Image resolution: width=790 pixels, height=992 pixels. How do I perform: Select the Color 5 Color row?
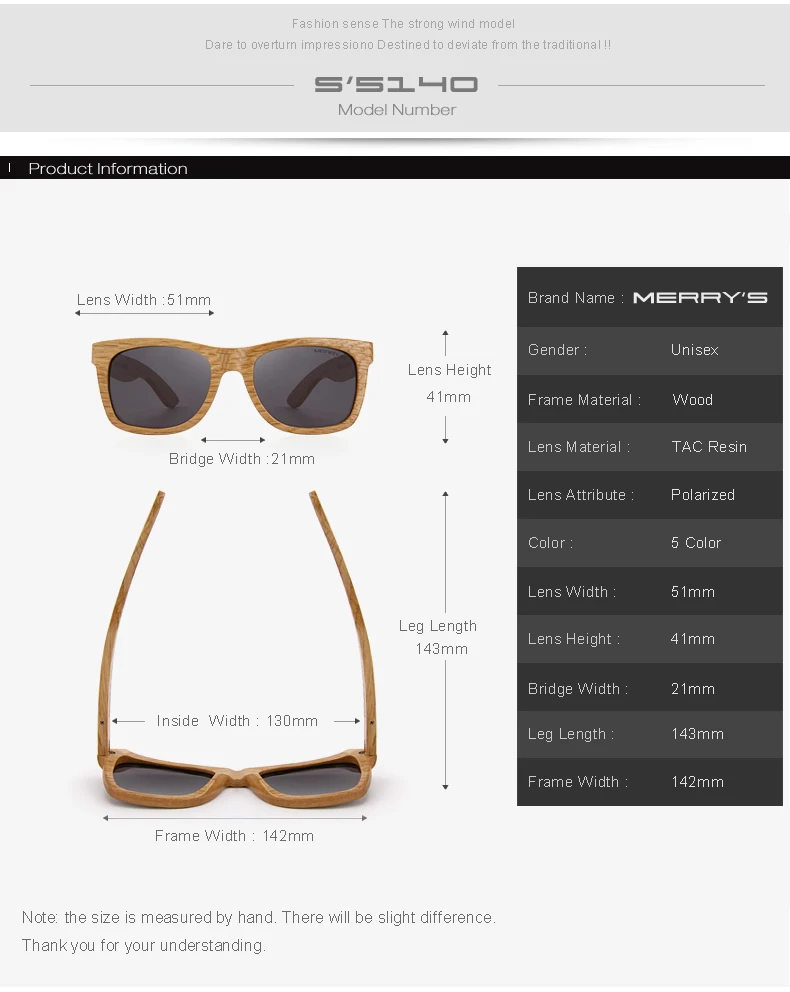650,543
